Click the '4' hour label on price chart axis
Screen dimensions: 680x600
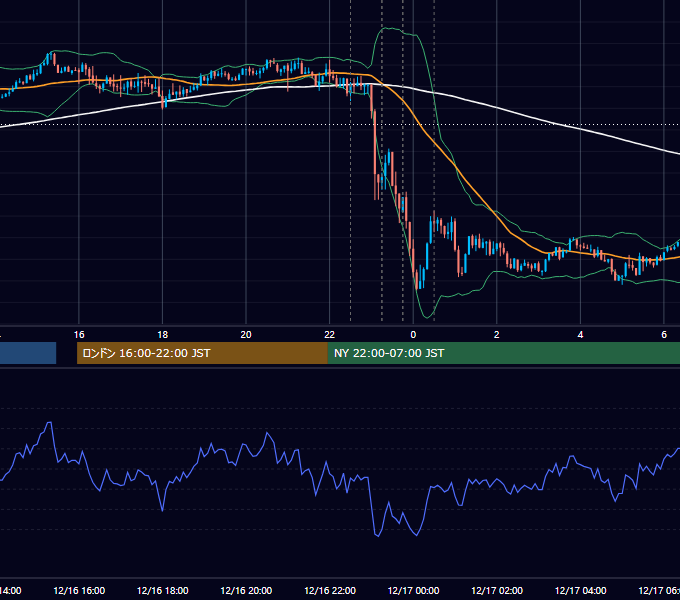tap(580, 335)
